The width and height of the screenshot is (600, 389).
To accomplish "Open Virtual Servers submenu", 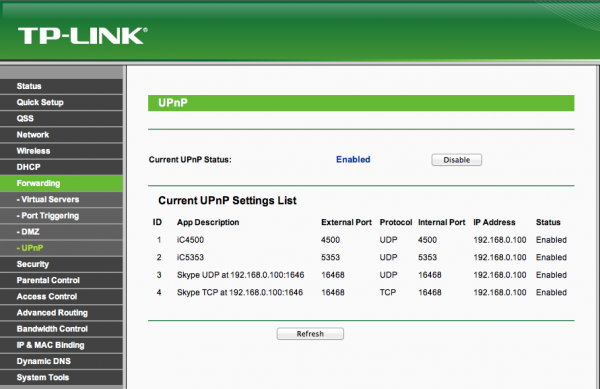I will (x=61, y=199).
